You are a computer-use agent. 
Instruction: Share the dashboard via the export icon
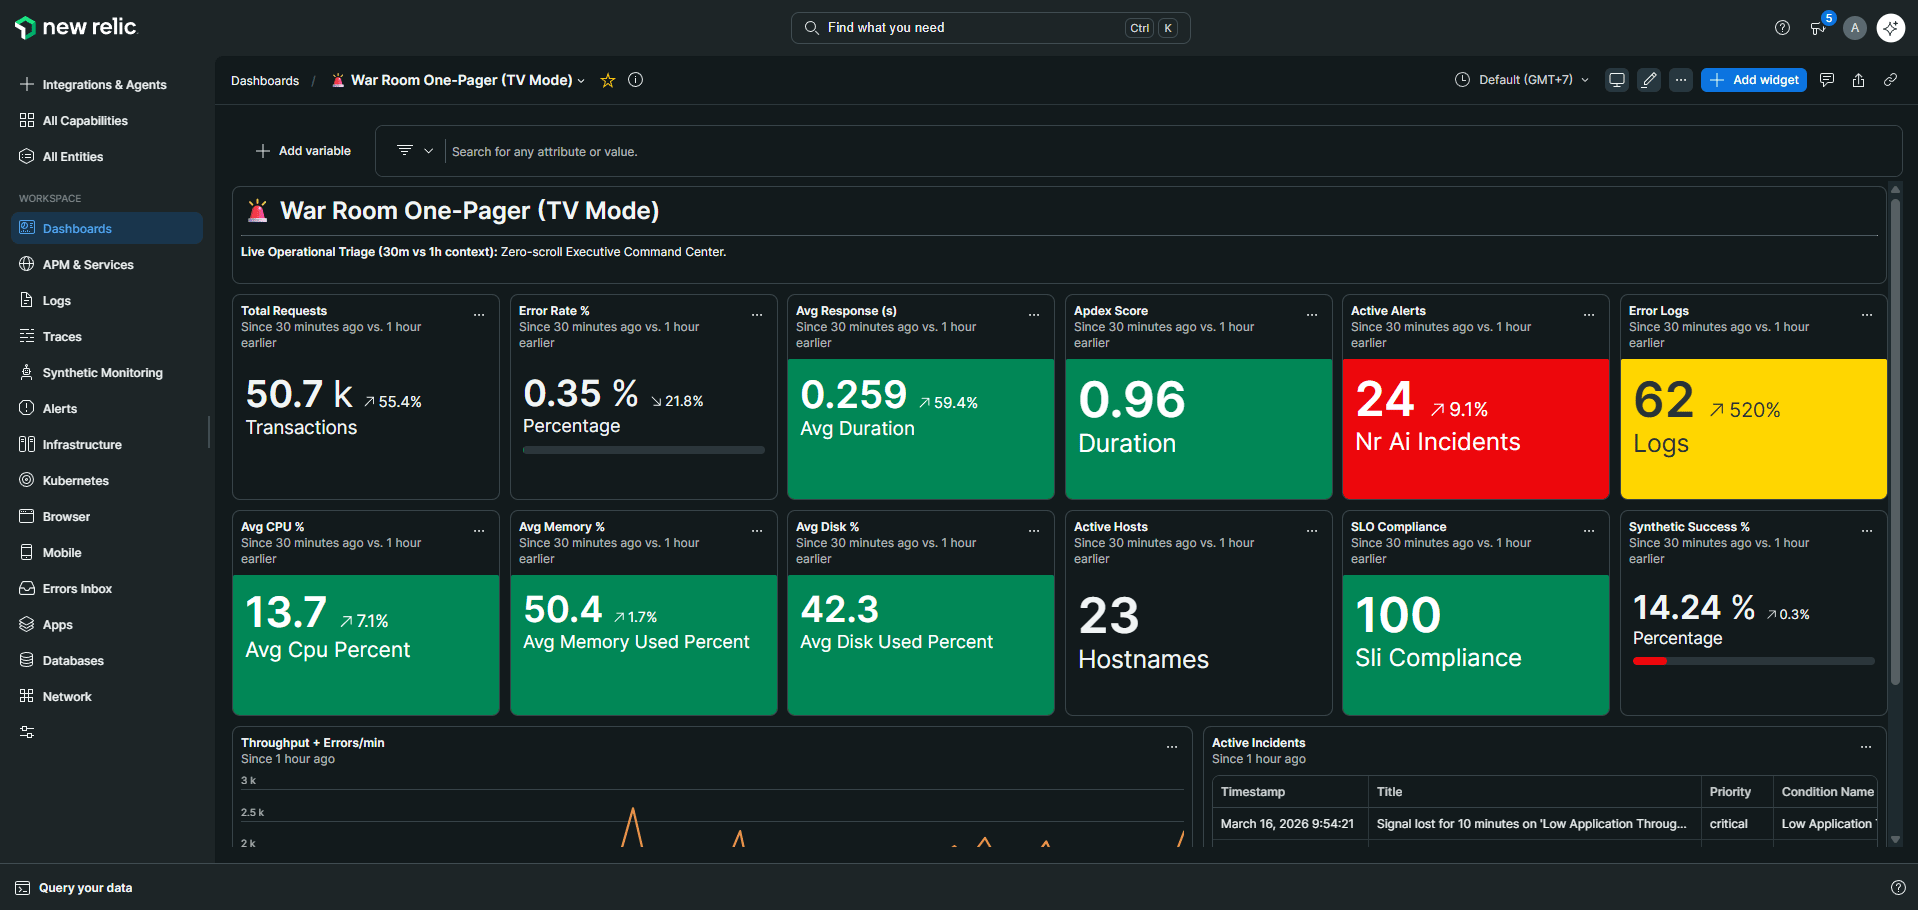(x=1858, y=80)
